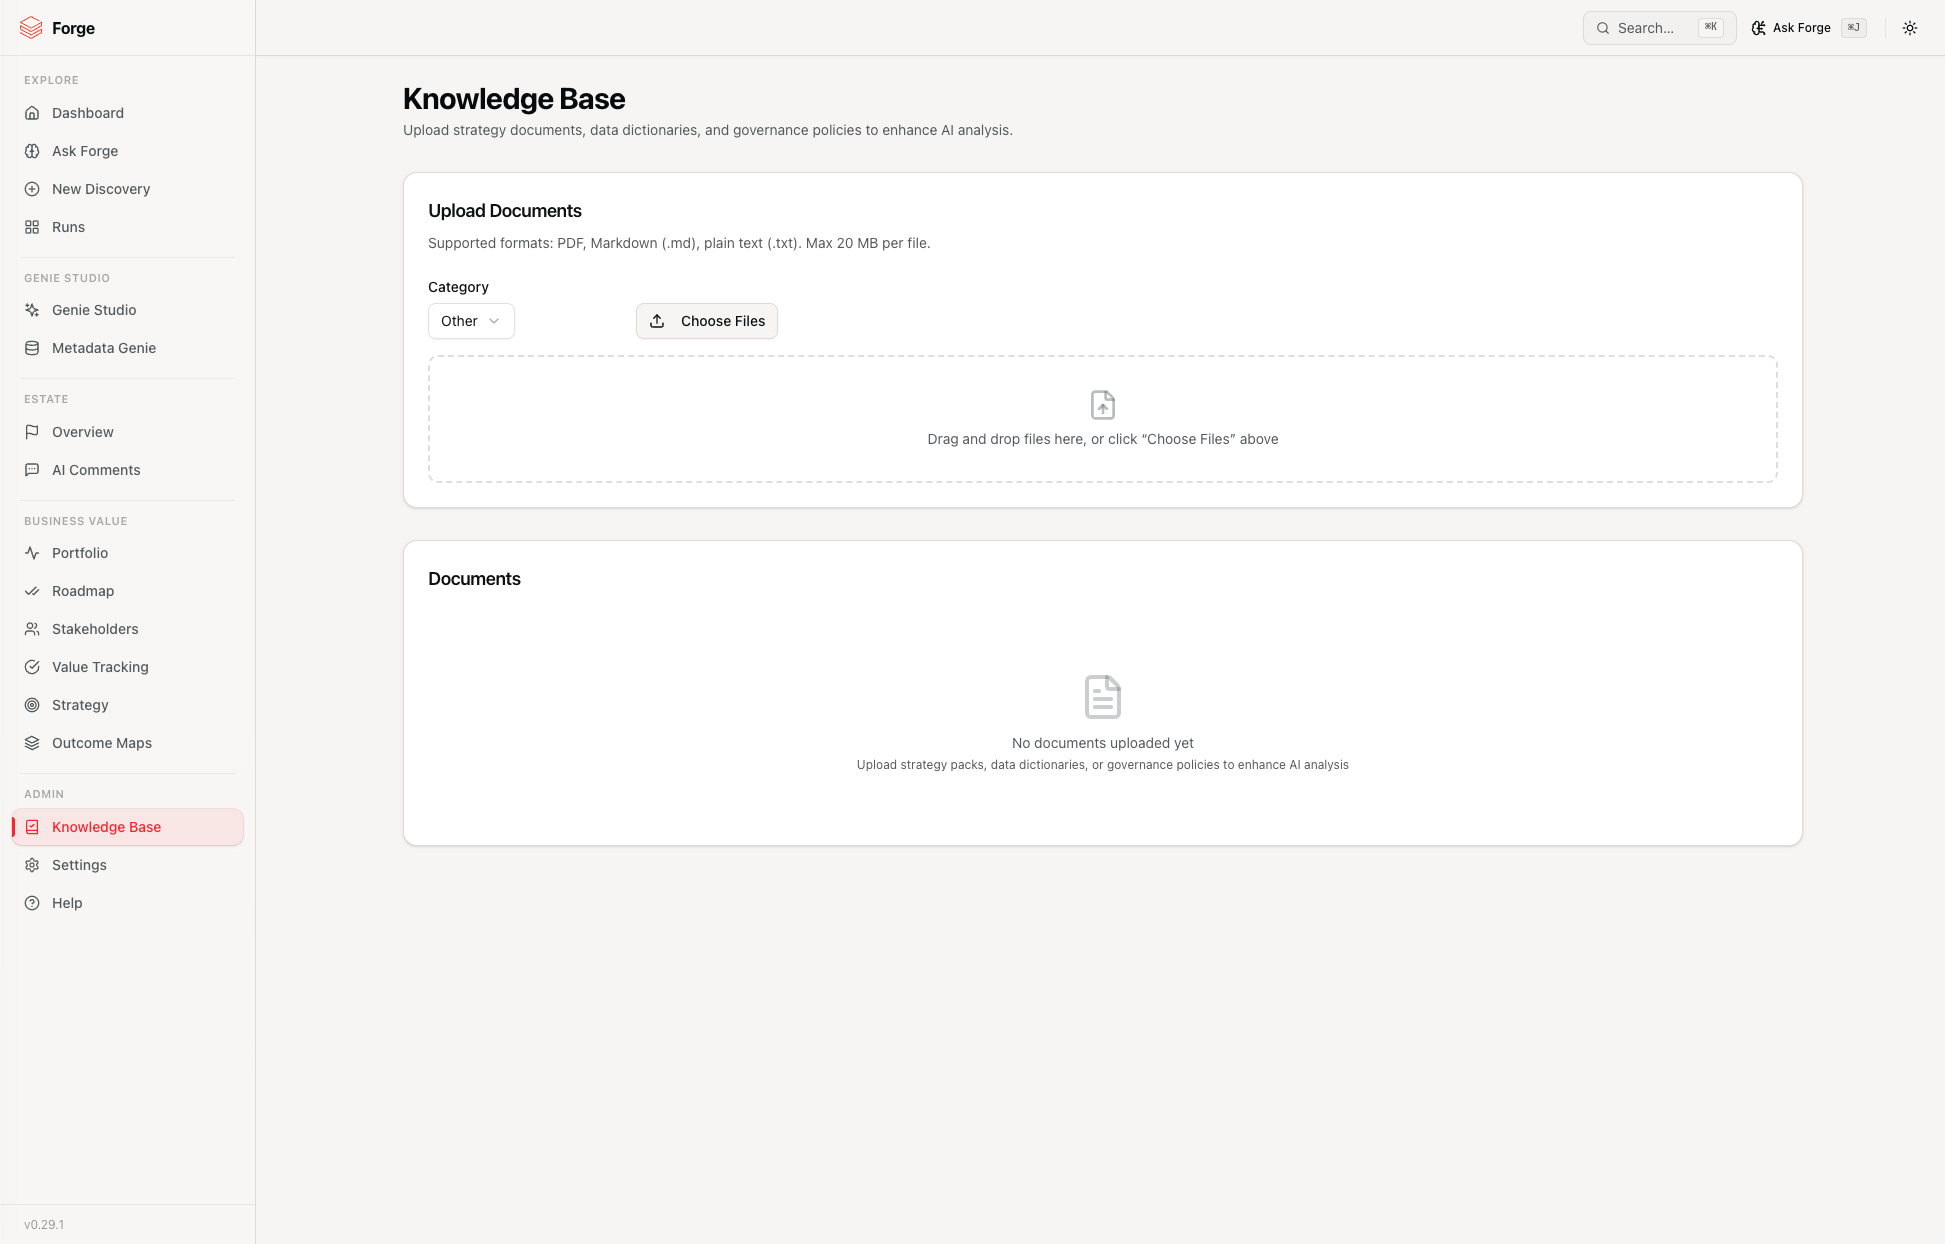This screenshot has width=1945, height=1244.
Task: Click the Ask Forge header button
Action: [1808, 28]
